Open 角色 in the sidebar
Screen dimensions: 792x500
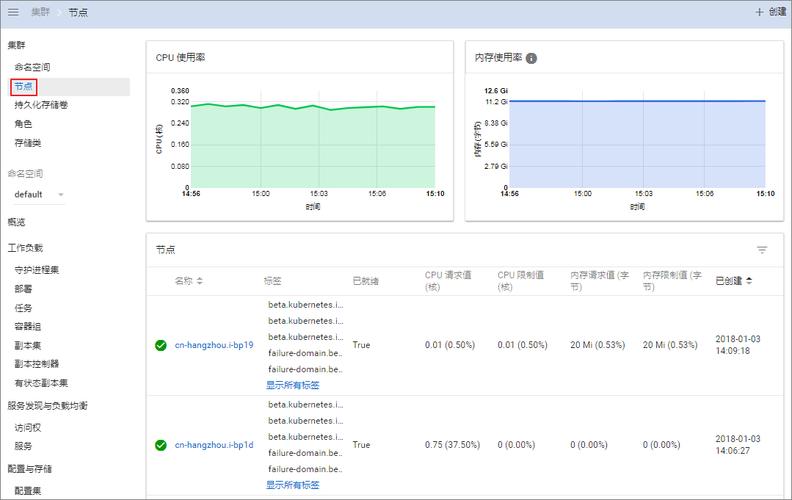coord(23,124)
